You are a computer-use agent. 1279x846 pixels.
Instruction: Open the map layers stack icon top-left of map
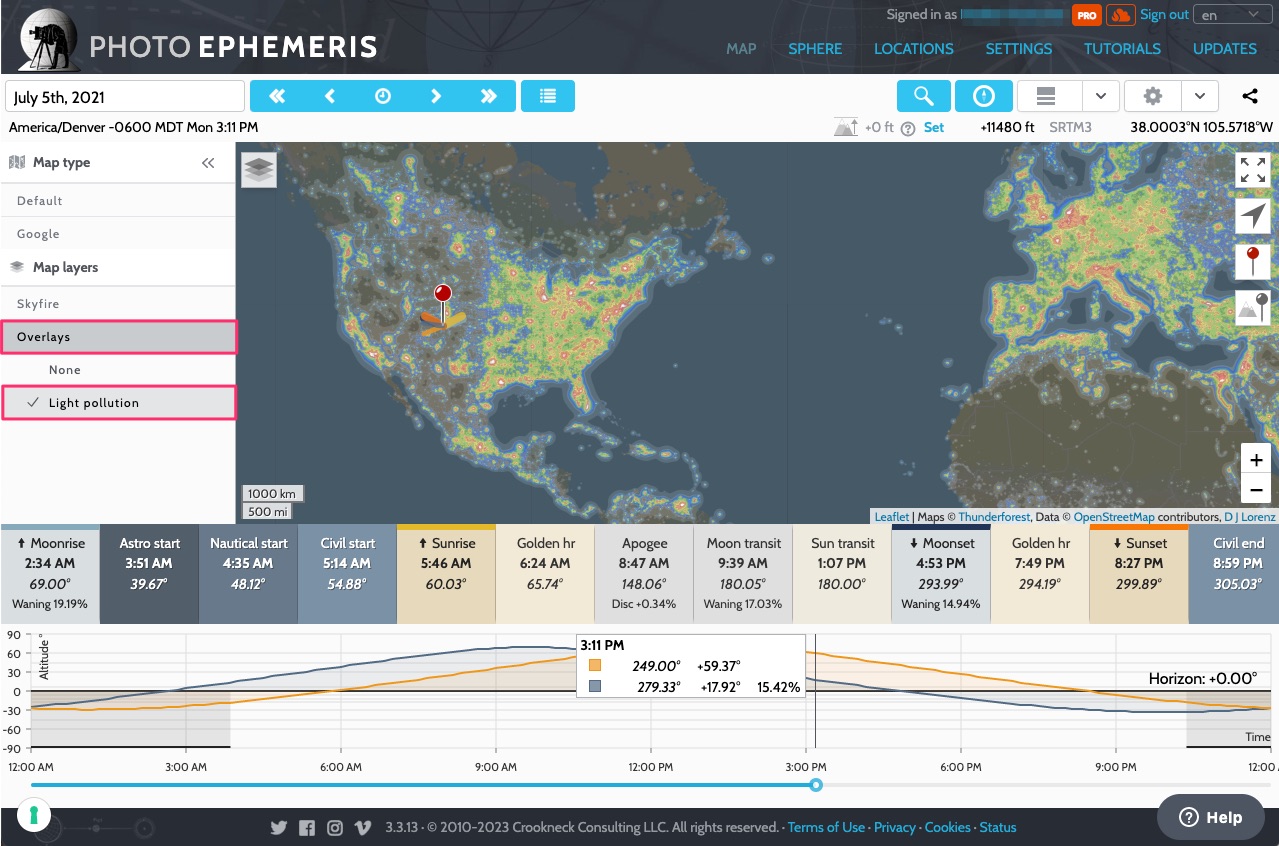[x=258, y=170]
